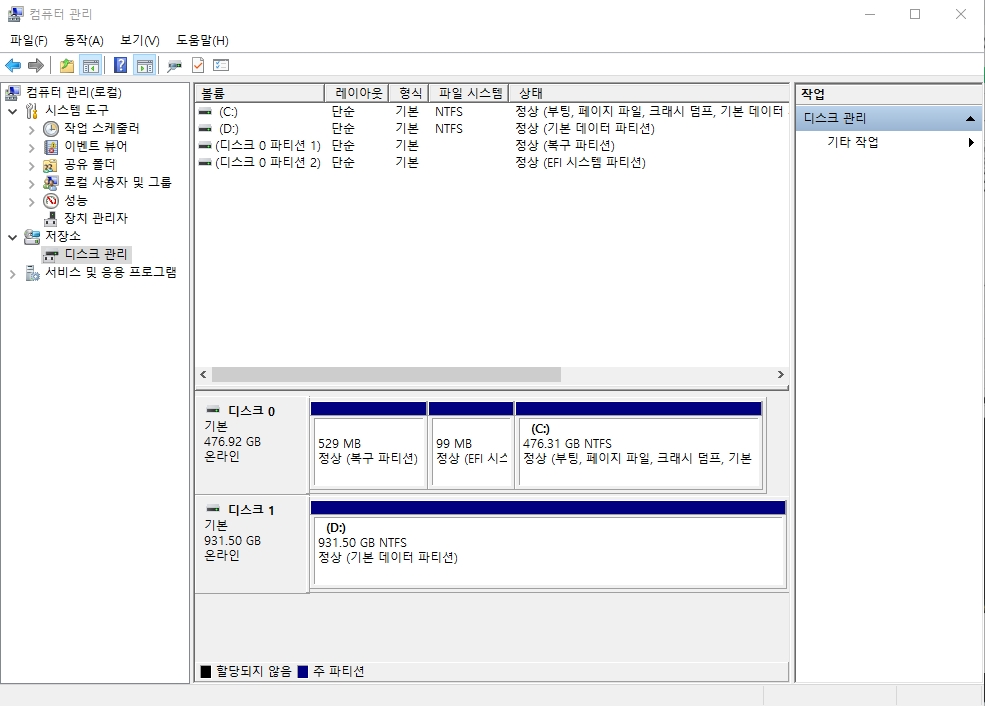
Task: Expand 서비스 및 응용 프로그램 node
Action: (13, 273)
